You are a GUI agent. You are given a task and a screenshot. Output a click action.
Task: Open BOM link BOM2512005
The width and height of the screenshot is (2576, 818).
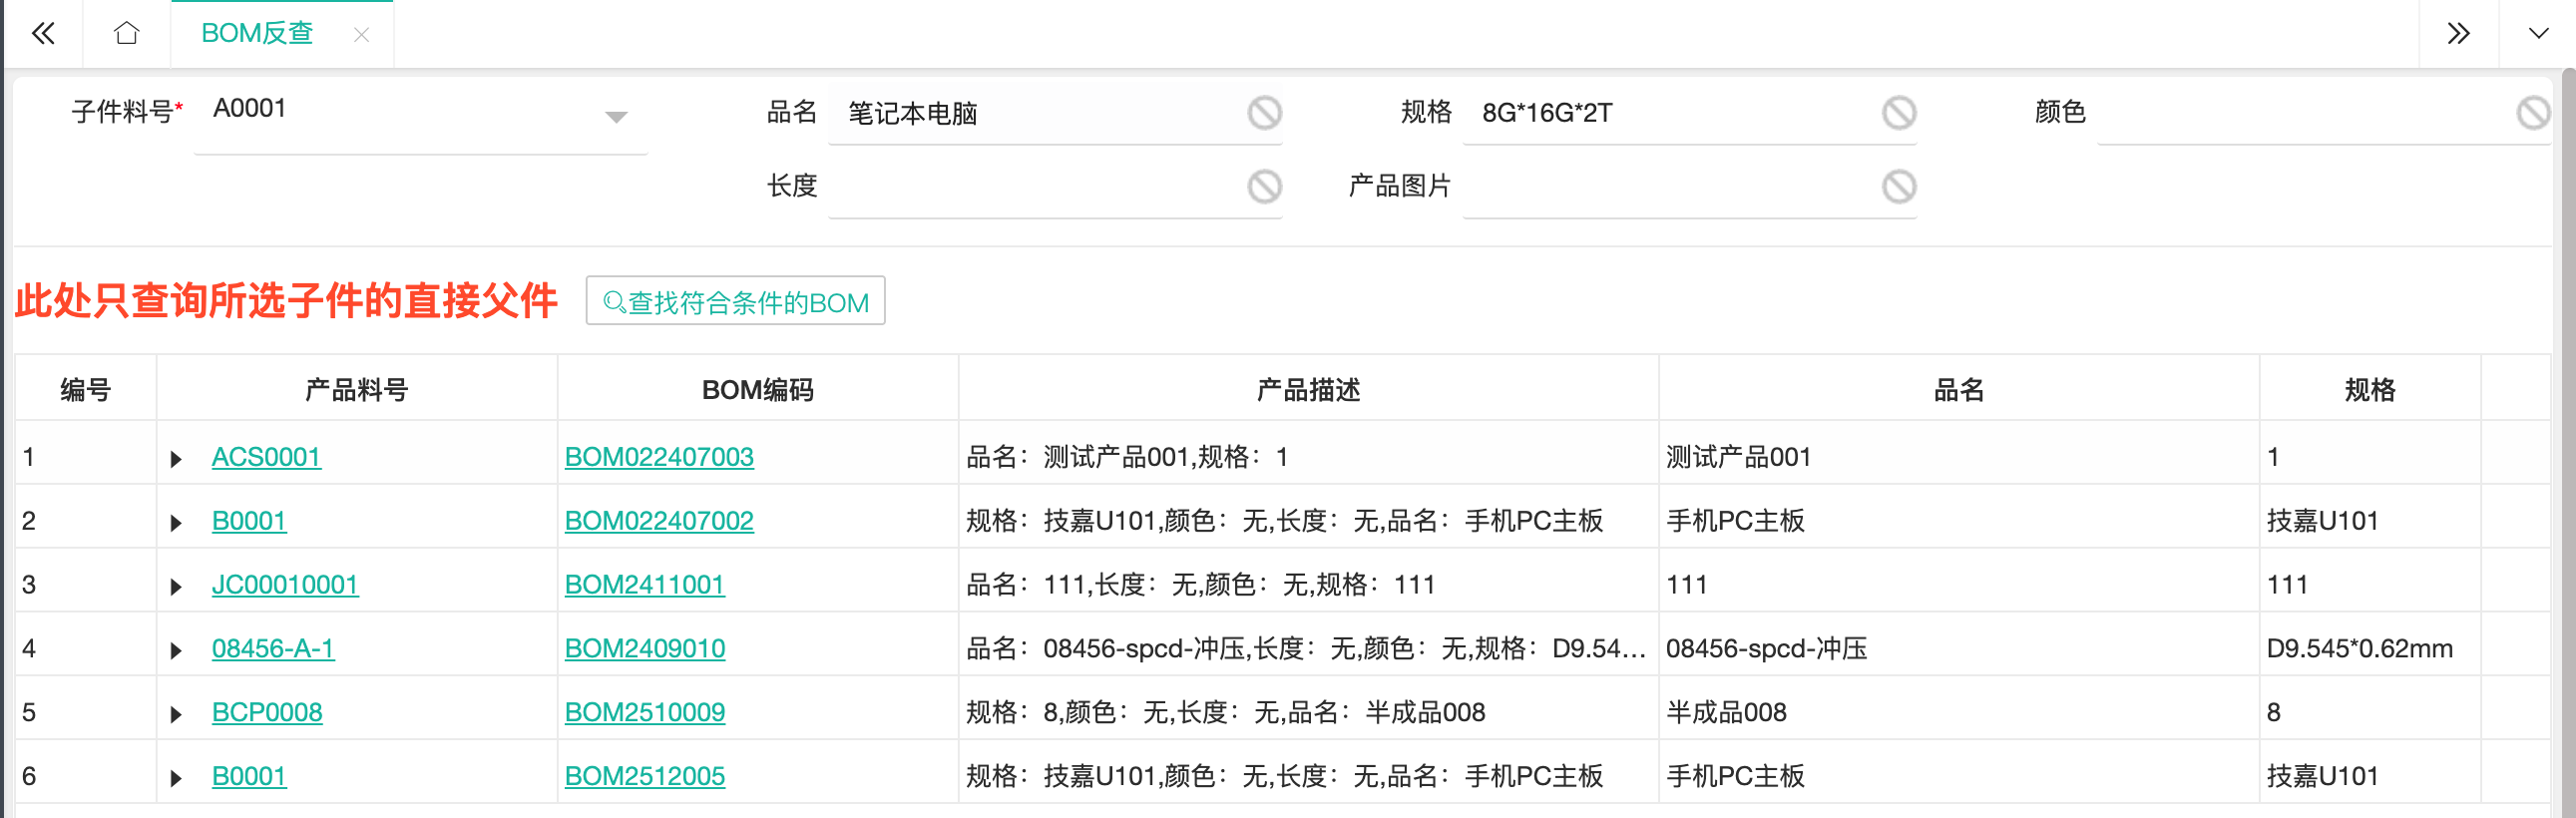click(644, 776)
